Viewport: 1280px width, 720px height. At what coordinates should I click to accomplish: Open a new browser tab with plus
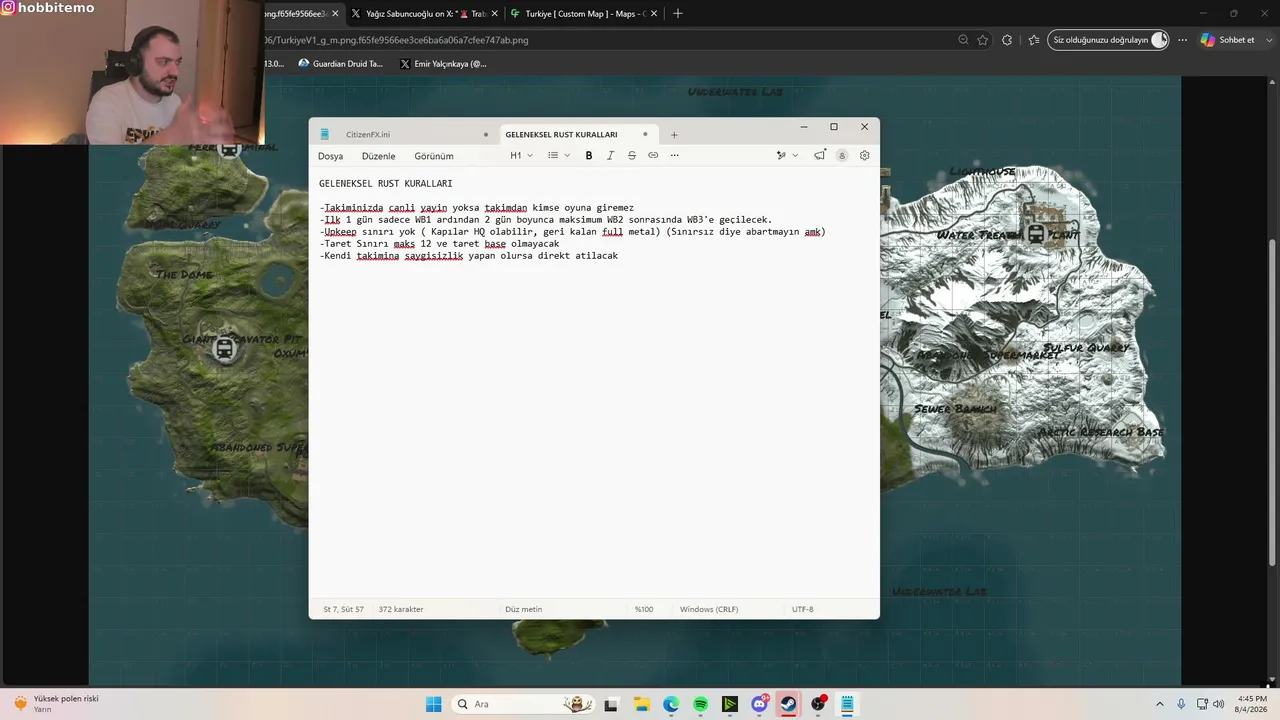pyautogui.click(x=678, y=13)
